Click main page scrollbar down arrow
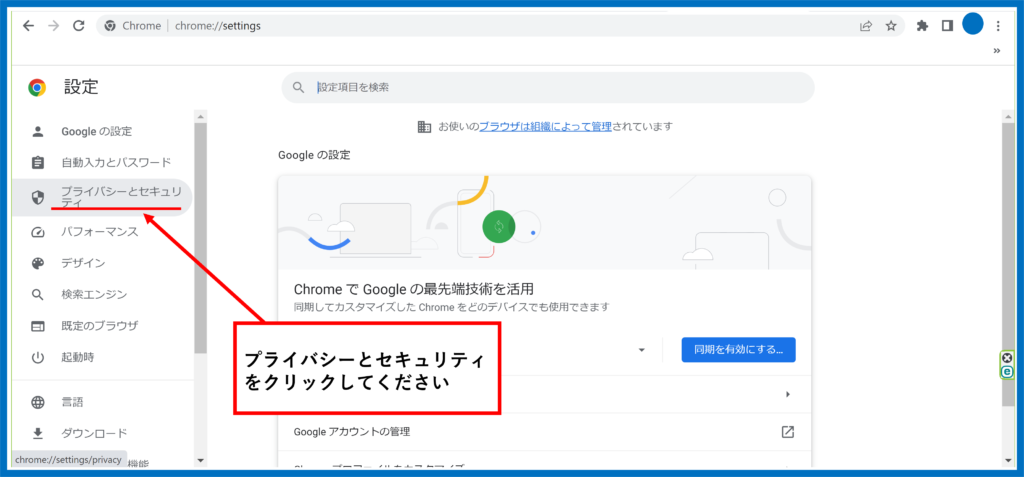This screenshot has height=477, width=1024. (x=1008, y=461)
